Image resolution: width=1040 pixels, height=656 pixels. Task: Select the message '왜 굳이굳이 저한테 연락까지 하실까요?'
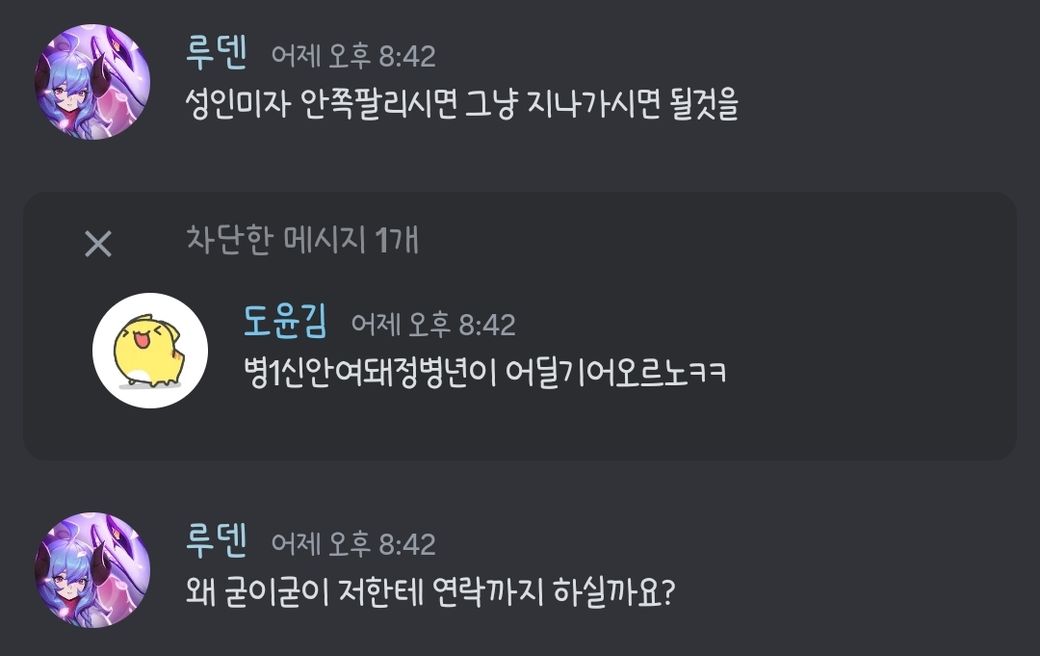click(x=430, y=592)
